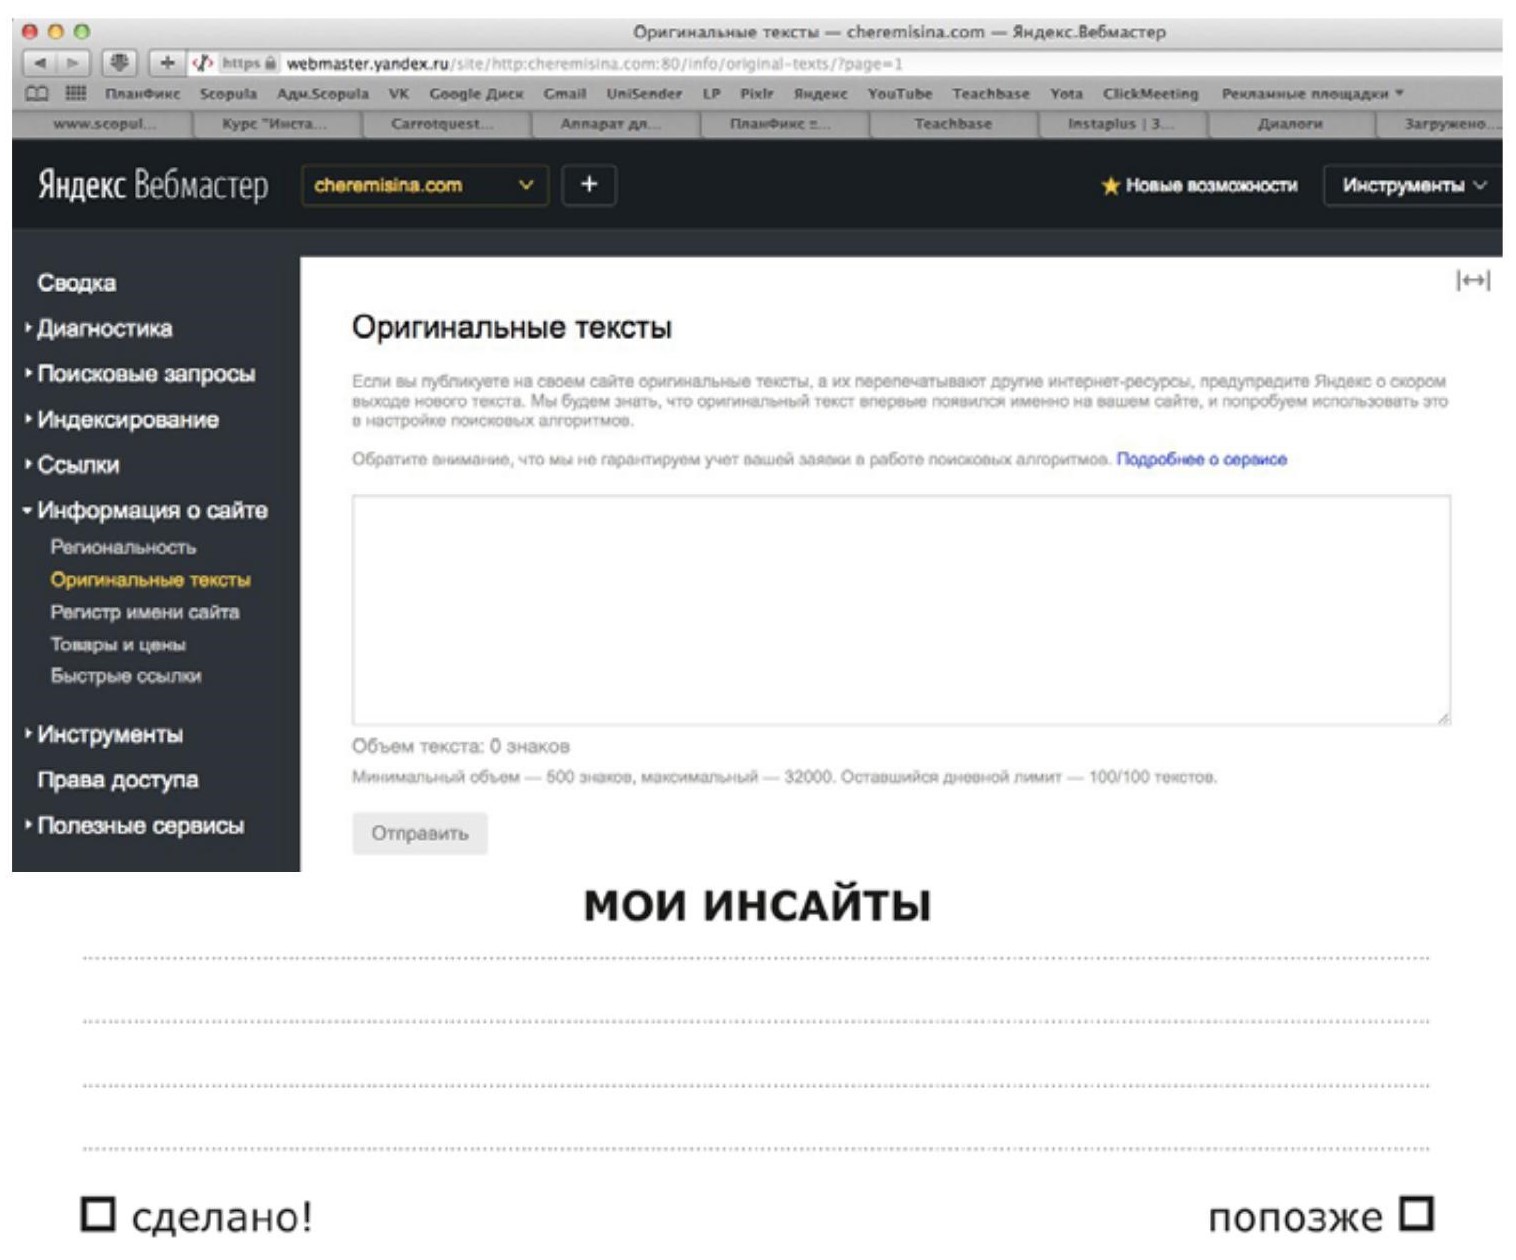Open the bookmarks book icon
This screenshot has height=1260, width=1516.
pos(37,93)
